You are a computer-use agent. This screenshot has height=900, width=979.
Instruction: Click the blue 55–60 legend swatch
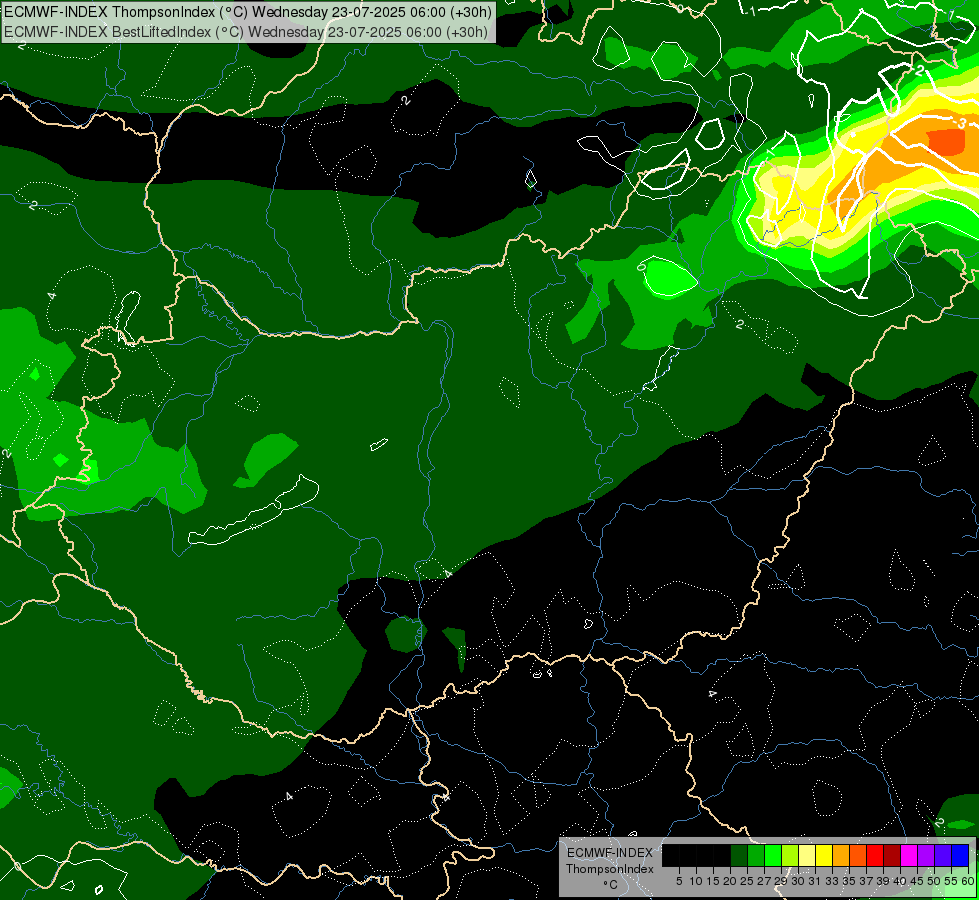point(960,855)
